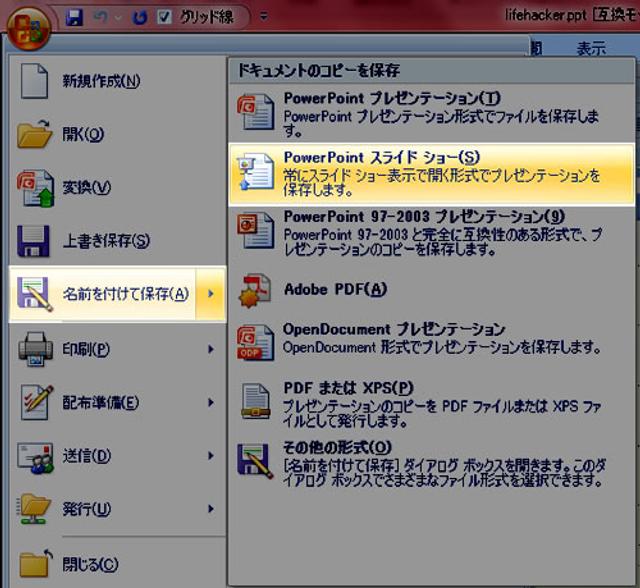Click the envelope icon for 送信
This screenshot has width=640, height=588.
point(35,458)
